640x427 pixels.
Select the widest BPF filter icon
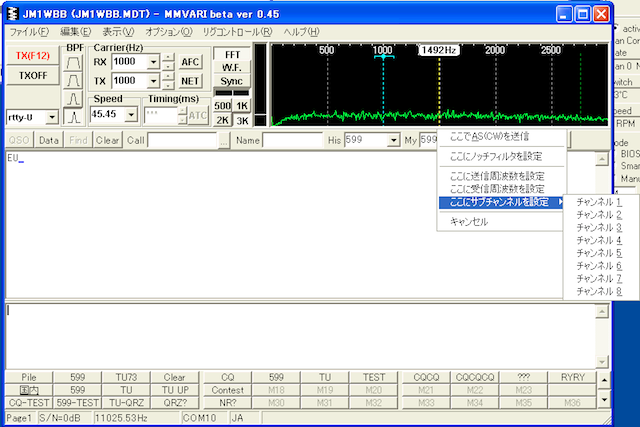tap(73, 63)
